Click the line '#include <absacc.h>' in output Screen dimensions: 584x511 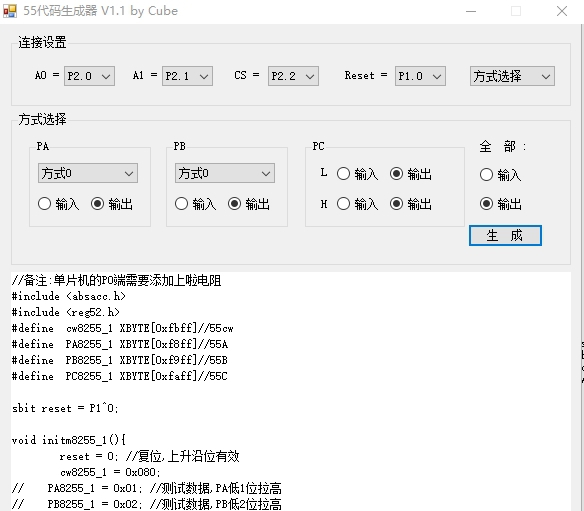point(69,296)
